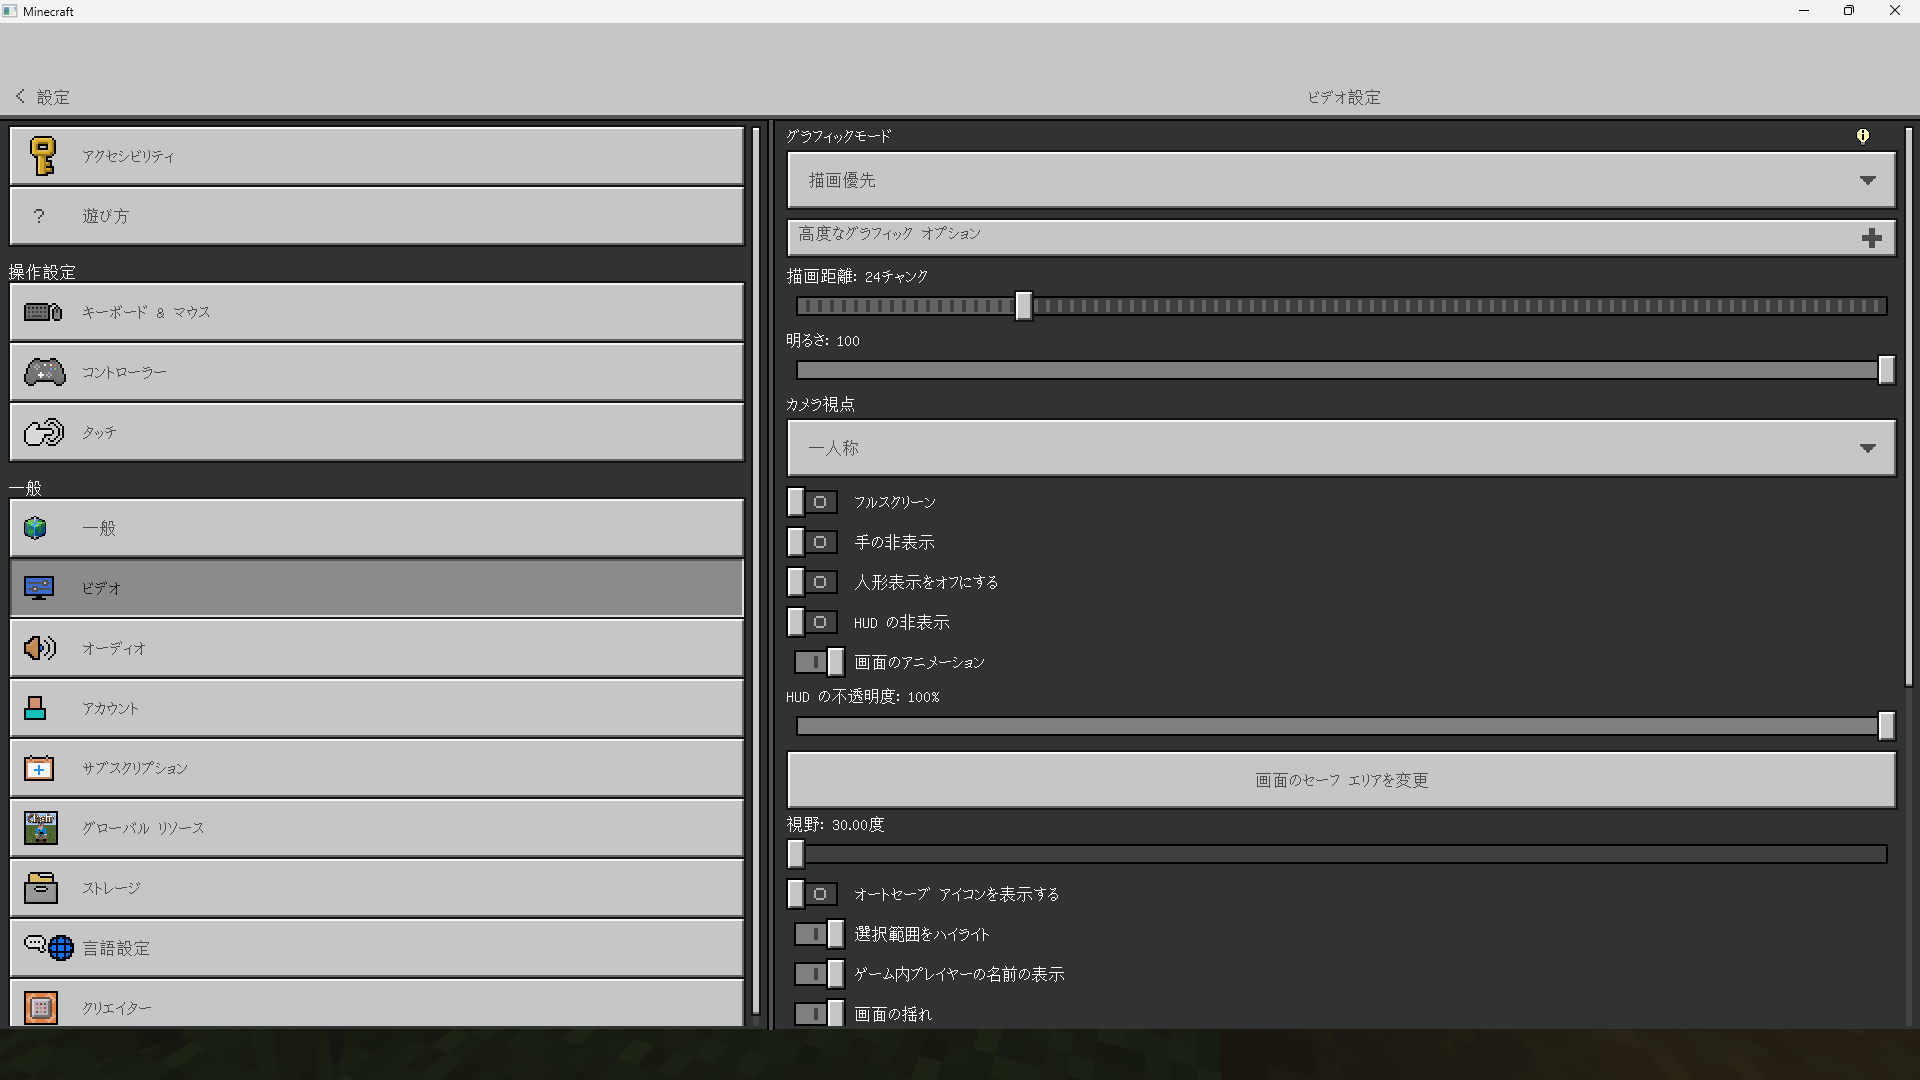The height and width of the screenshot is (1080, 1920).
Task: Click the globe 言語設定 icon
Action: [x=60, y=948]
